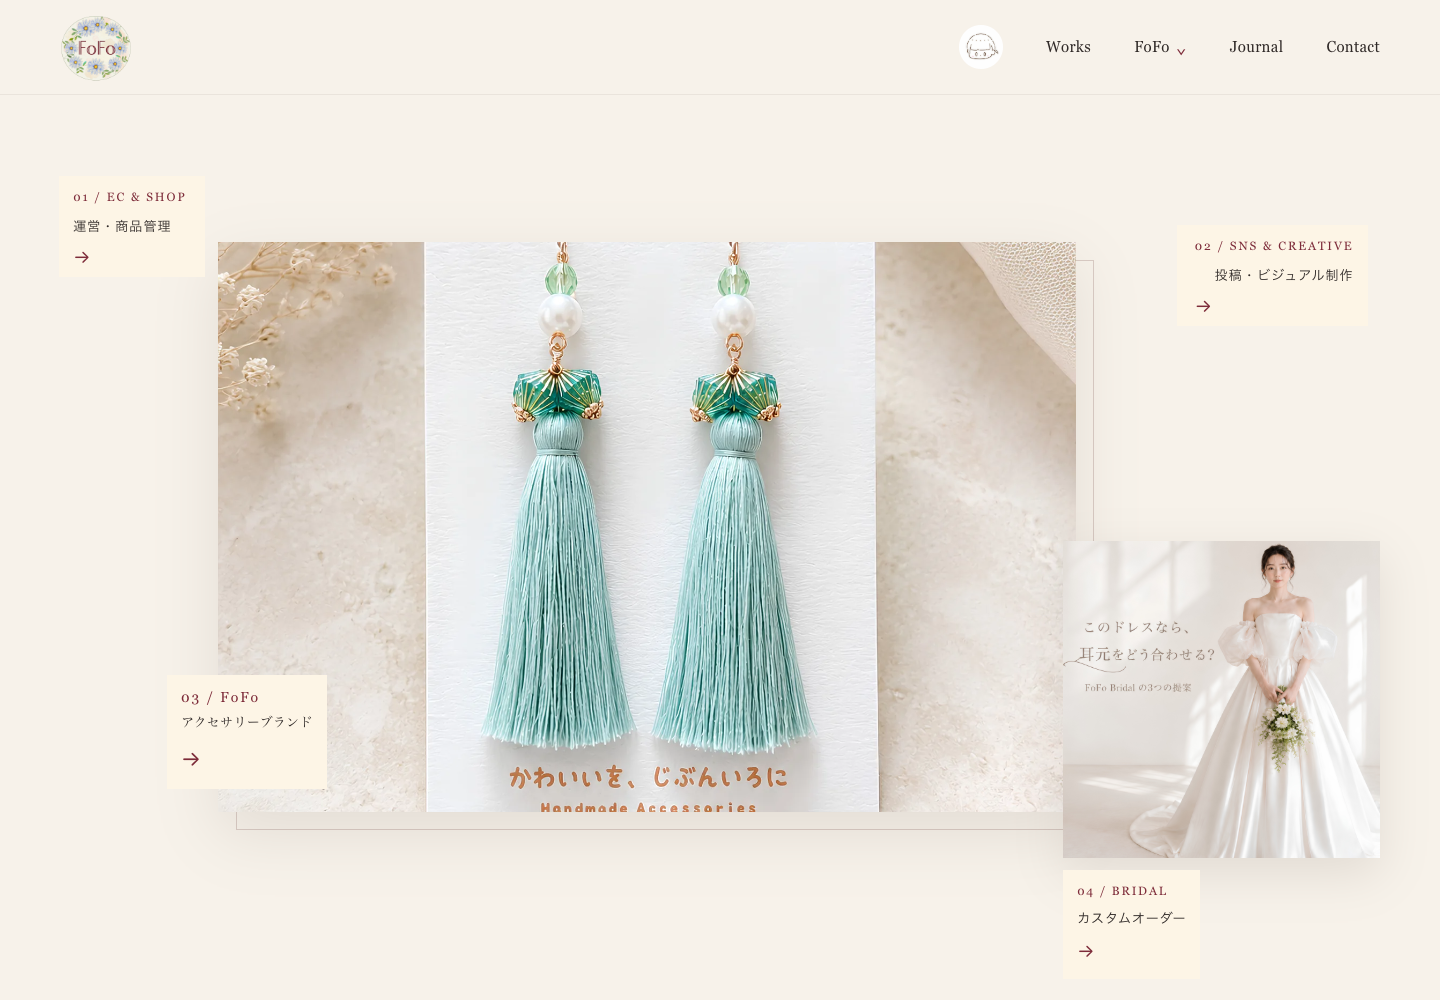Click the アクセサリーブランド text

(247, 722)
